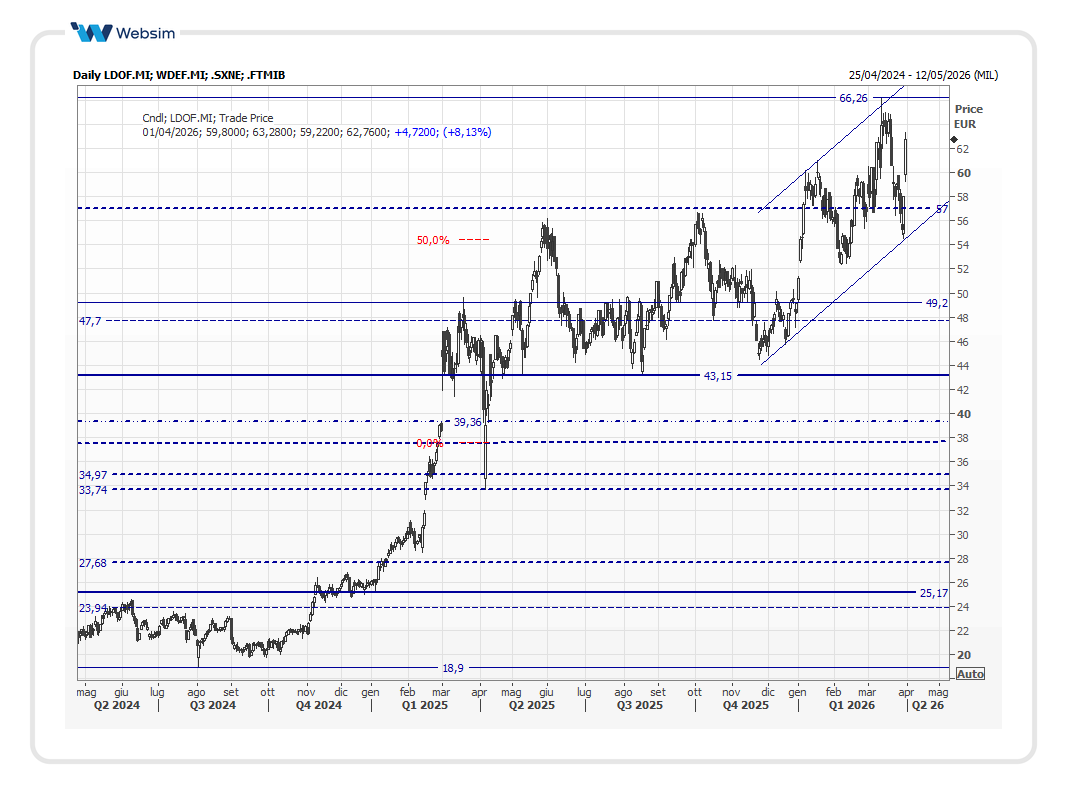Viewport: 1067px width, 794px height.
Task: Click the 18,9 bottom level label
Action: pyautogui.click(x=452, y=667)
